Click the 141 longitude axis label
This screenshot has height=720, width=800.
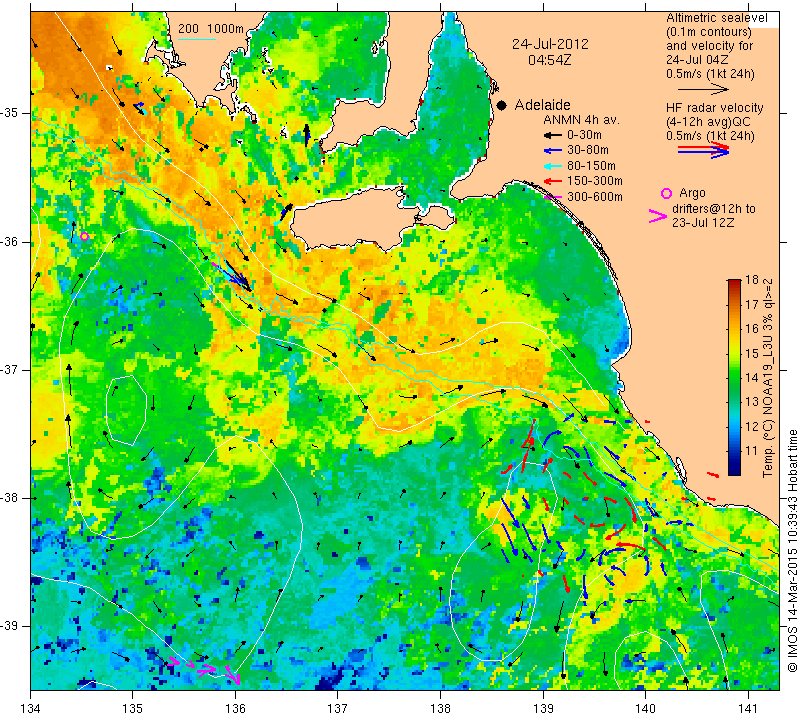(748, 709)
